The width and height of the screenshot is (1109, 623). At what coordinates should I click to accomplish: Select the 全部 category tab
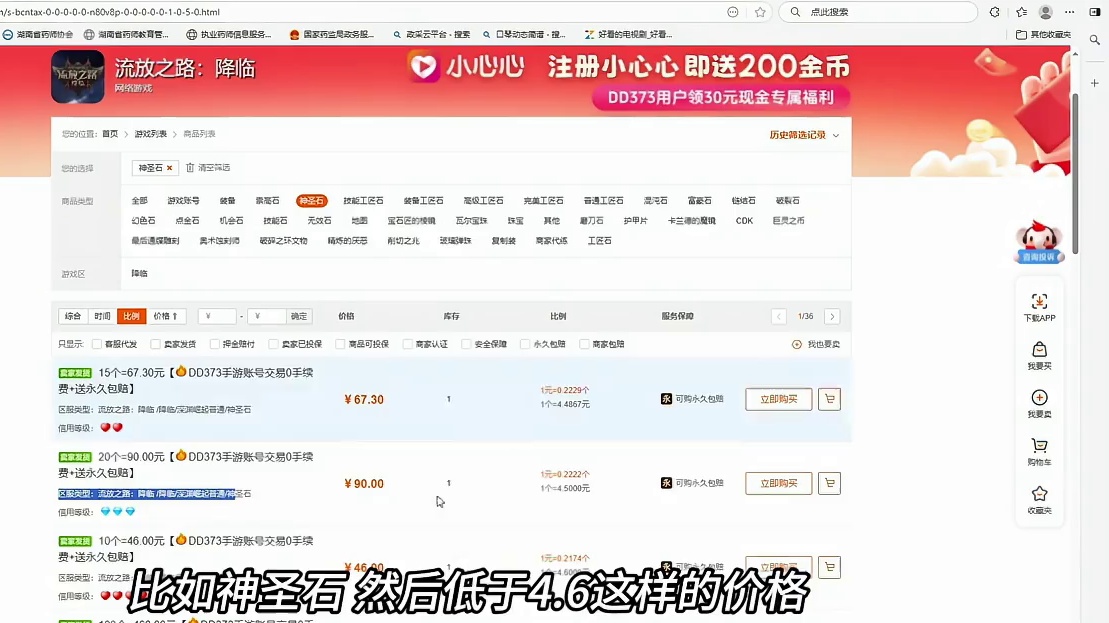pyautogui.click(x=140, y=200)
